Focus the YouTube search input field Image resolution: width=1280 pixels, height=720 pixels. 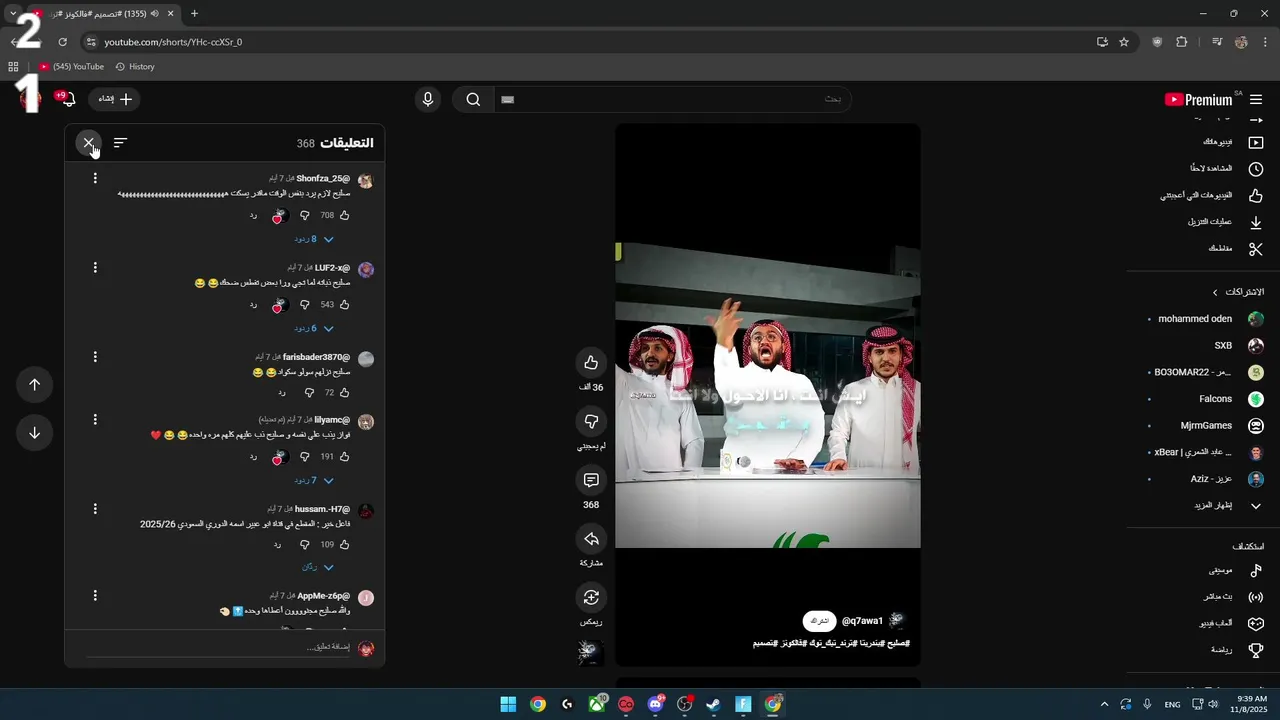(672, 99)
